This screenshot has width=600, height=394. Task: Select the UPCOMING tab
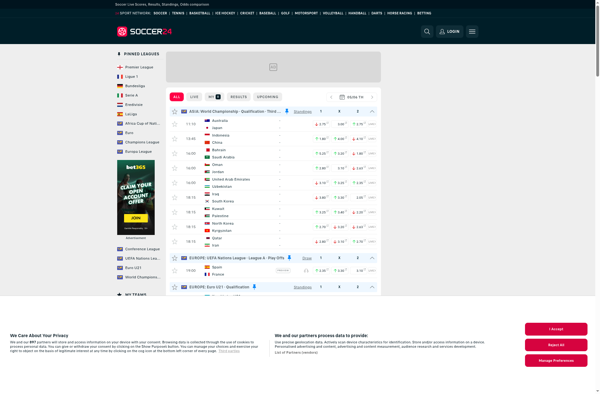(267, 97)
